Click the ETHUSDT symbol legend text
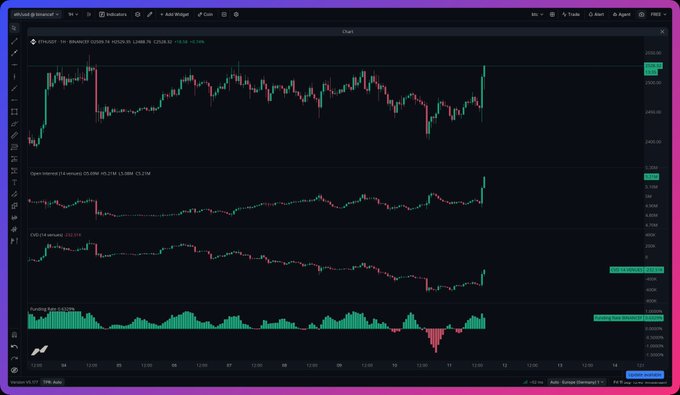The image size is (680, 395). click(47, 42)
